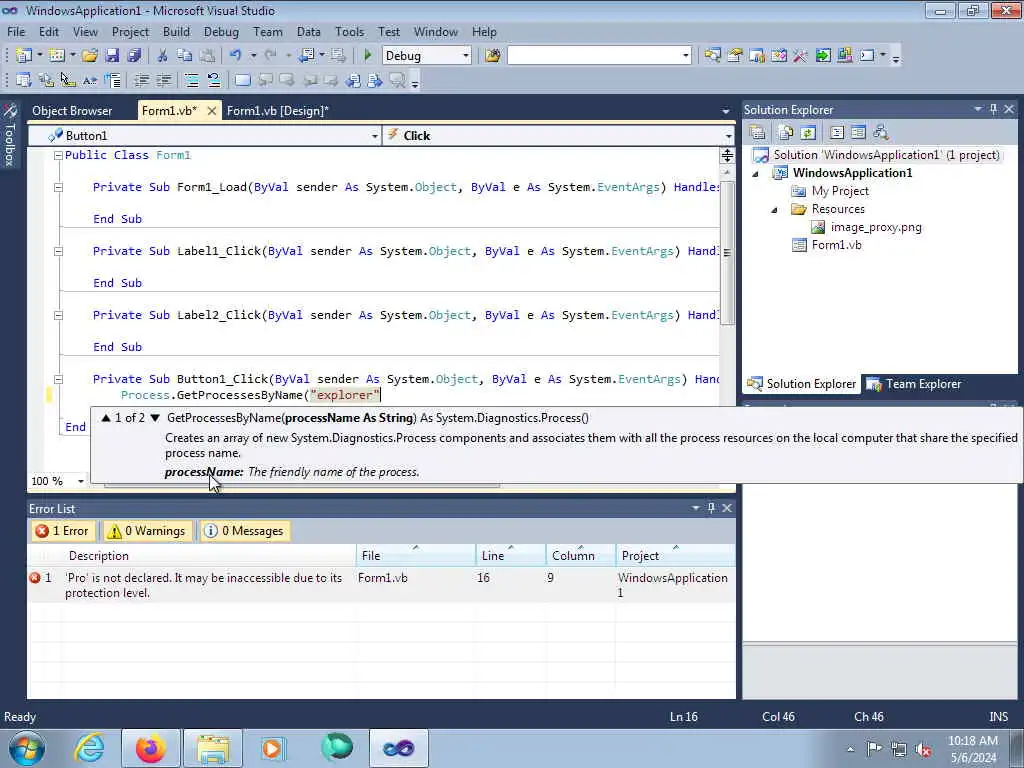This screenshot has width=1024, height=768.
Task: Click the Uncomment Selected Lines icon
Action: (x=214, y=80)
